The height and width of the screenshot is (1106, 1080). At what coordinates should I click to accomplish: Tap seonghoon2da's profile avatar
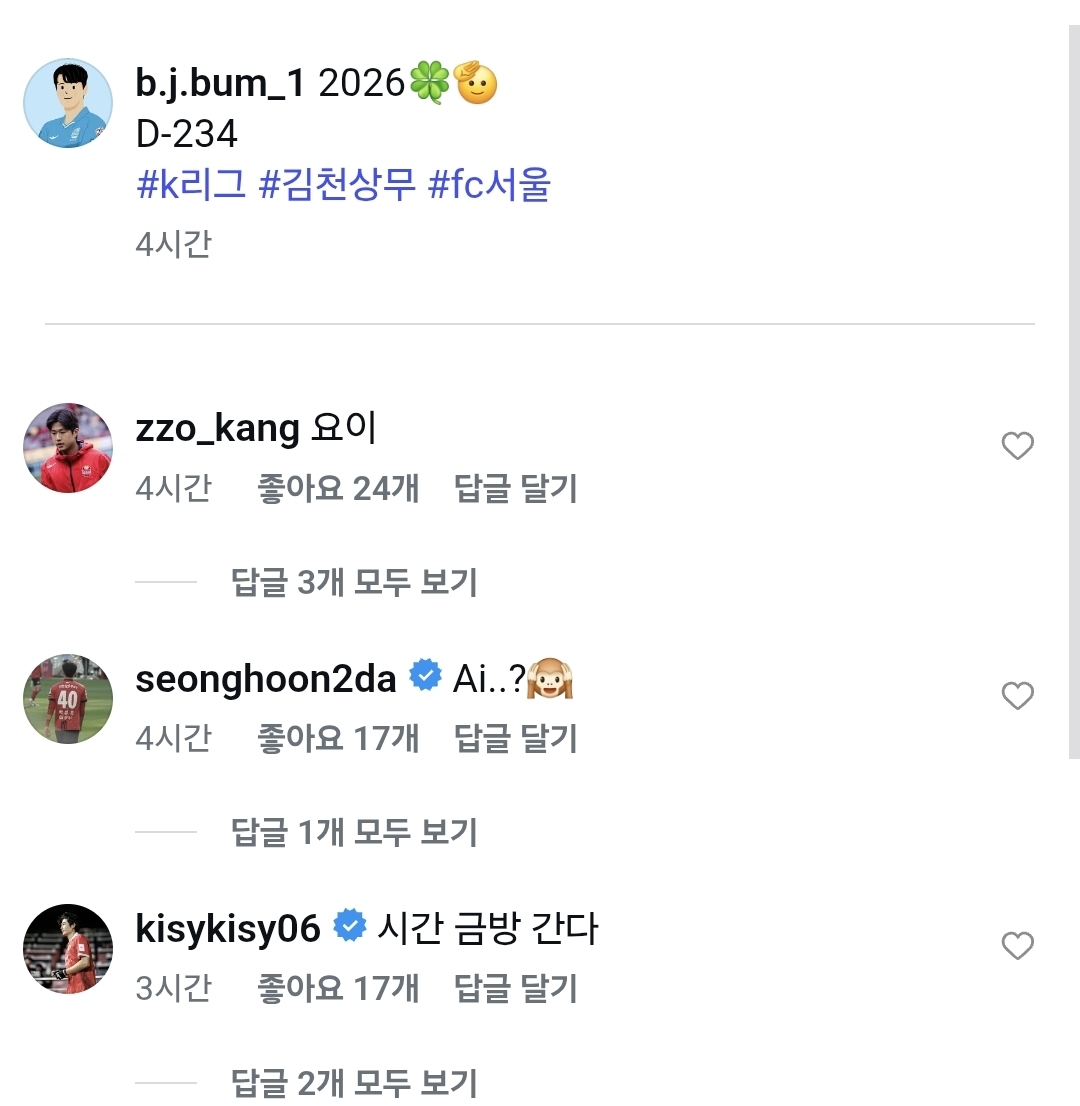point(68,698)
